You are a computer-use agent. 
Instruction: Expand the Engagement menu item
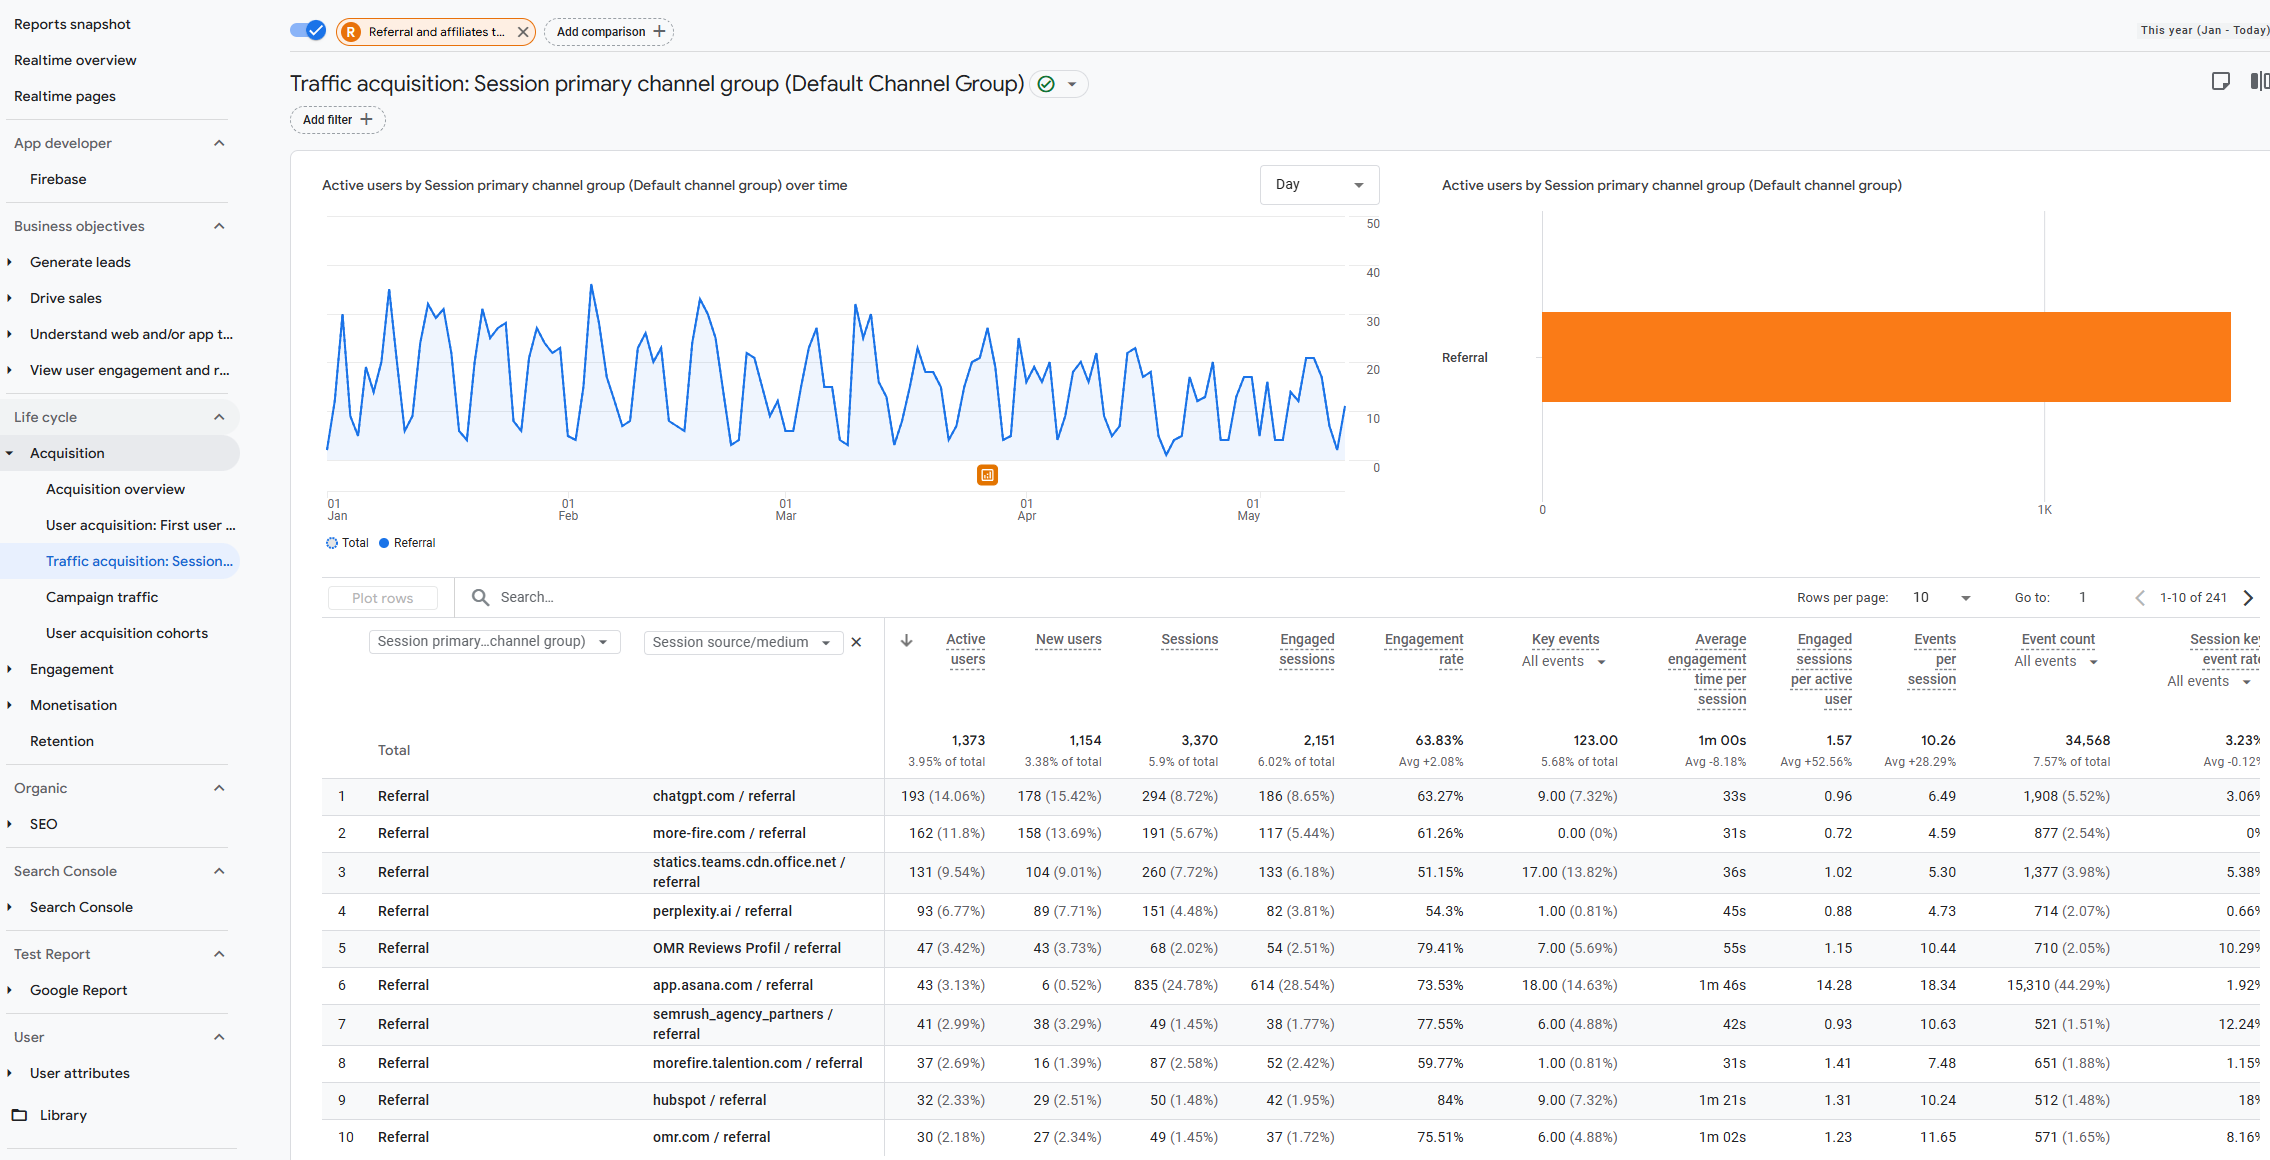(9, 669)
